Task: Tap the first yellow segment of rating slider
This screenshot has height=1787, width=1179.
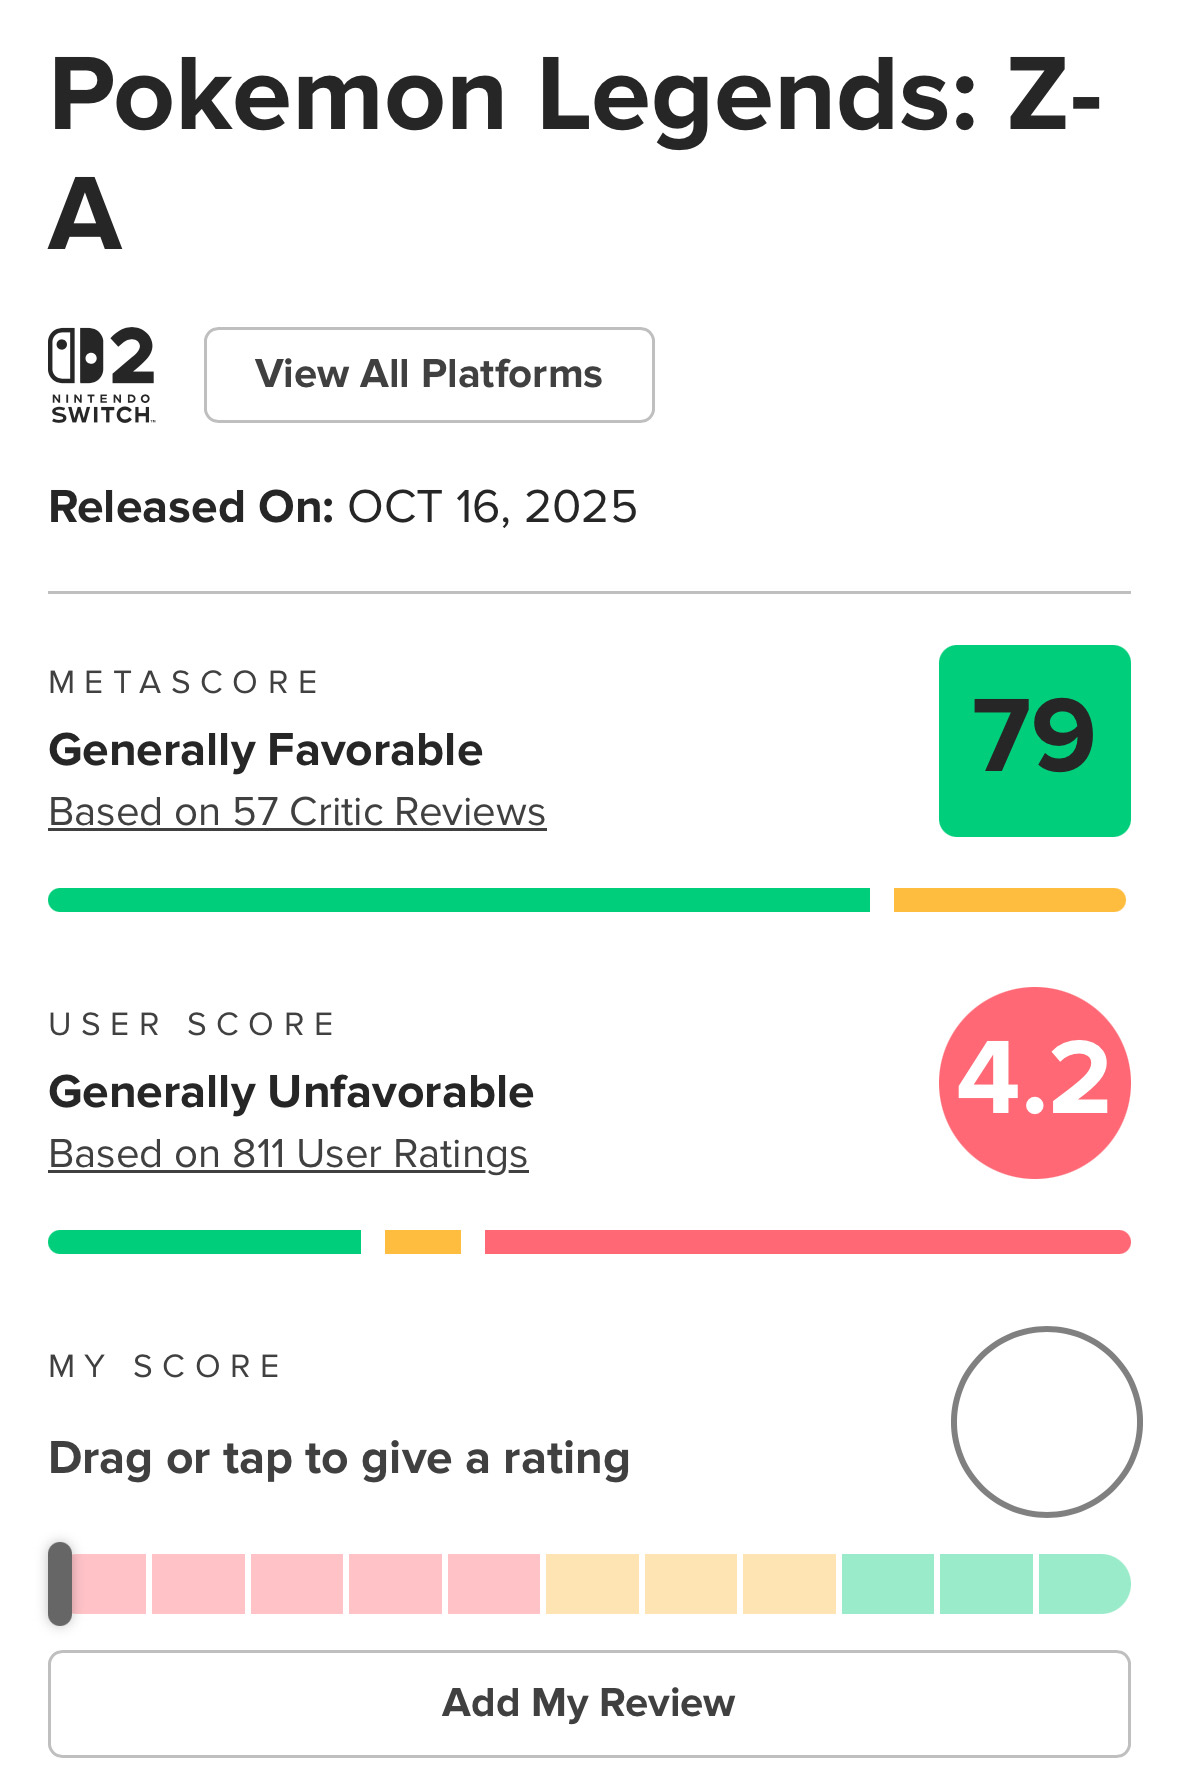Action: point(592,1584)
